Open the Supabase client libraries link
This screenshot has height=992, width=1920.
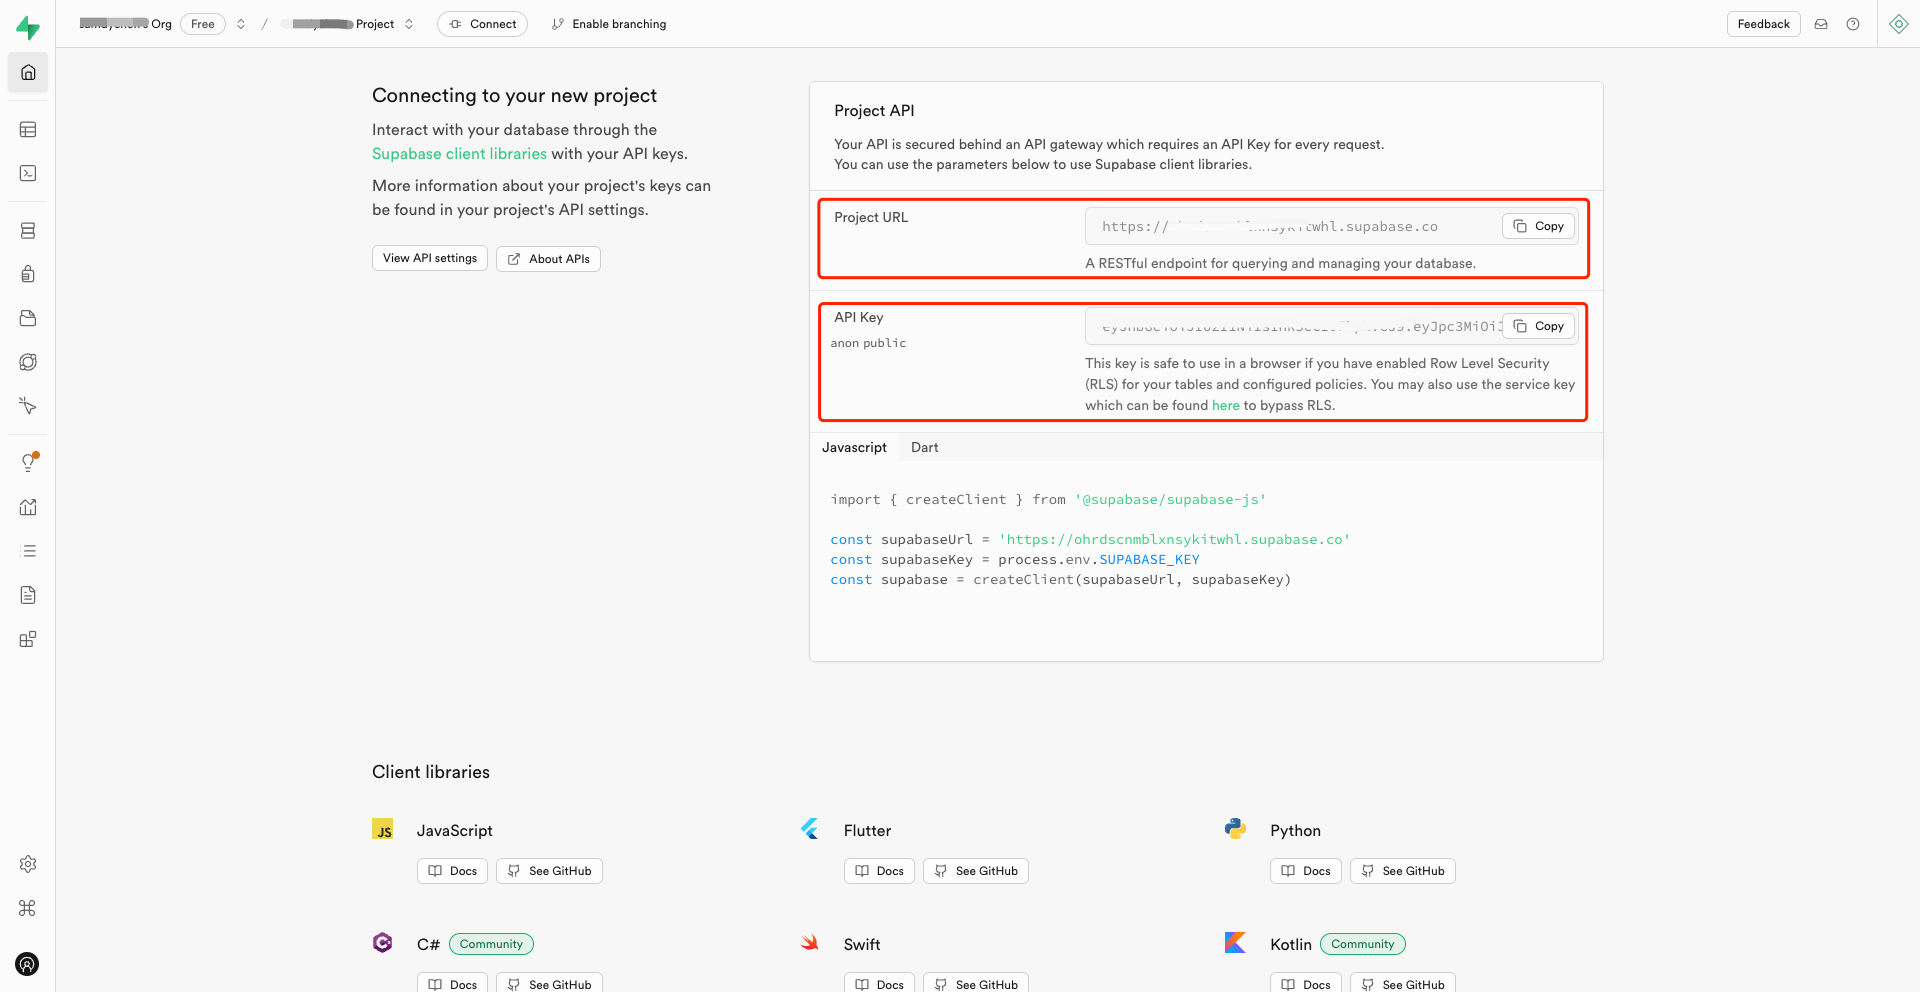pyautogui.click(x=459, y=154)
